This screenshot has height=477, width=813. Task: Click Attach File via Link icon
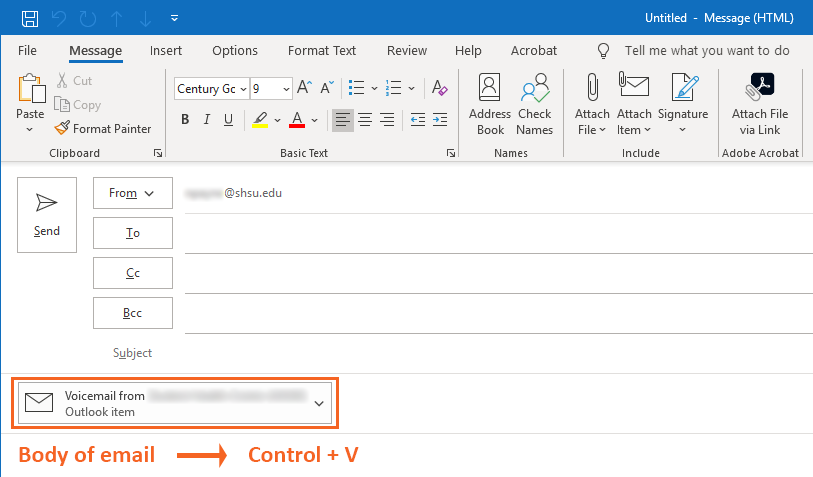click(x=759, y=104)
